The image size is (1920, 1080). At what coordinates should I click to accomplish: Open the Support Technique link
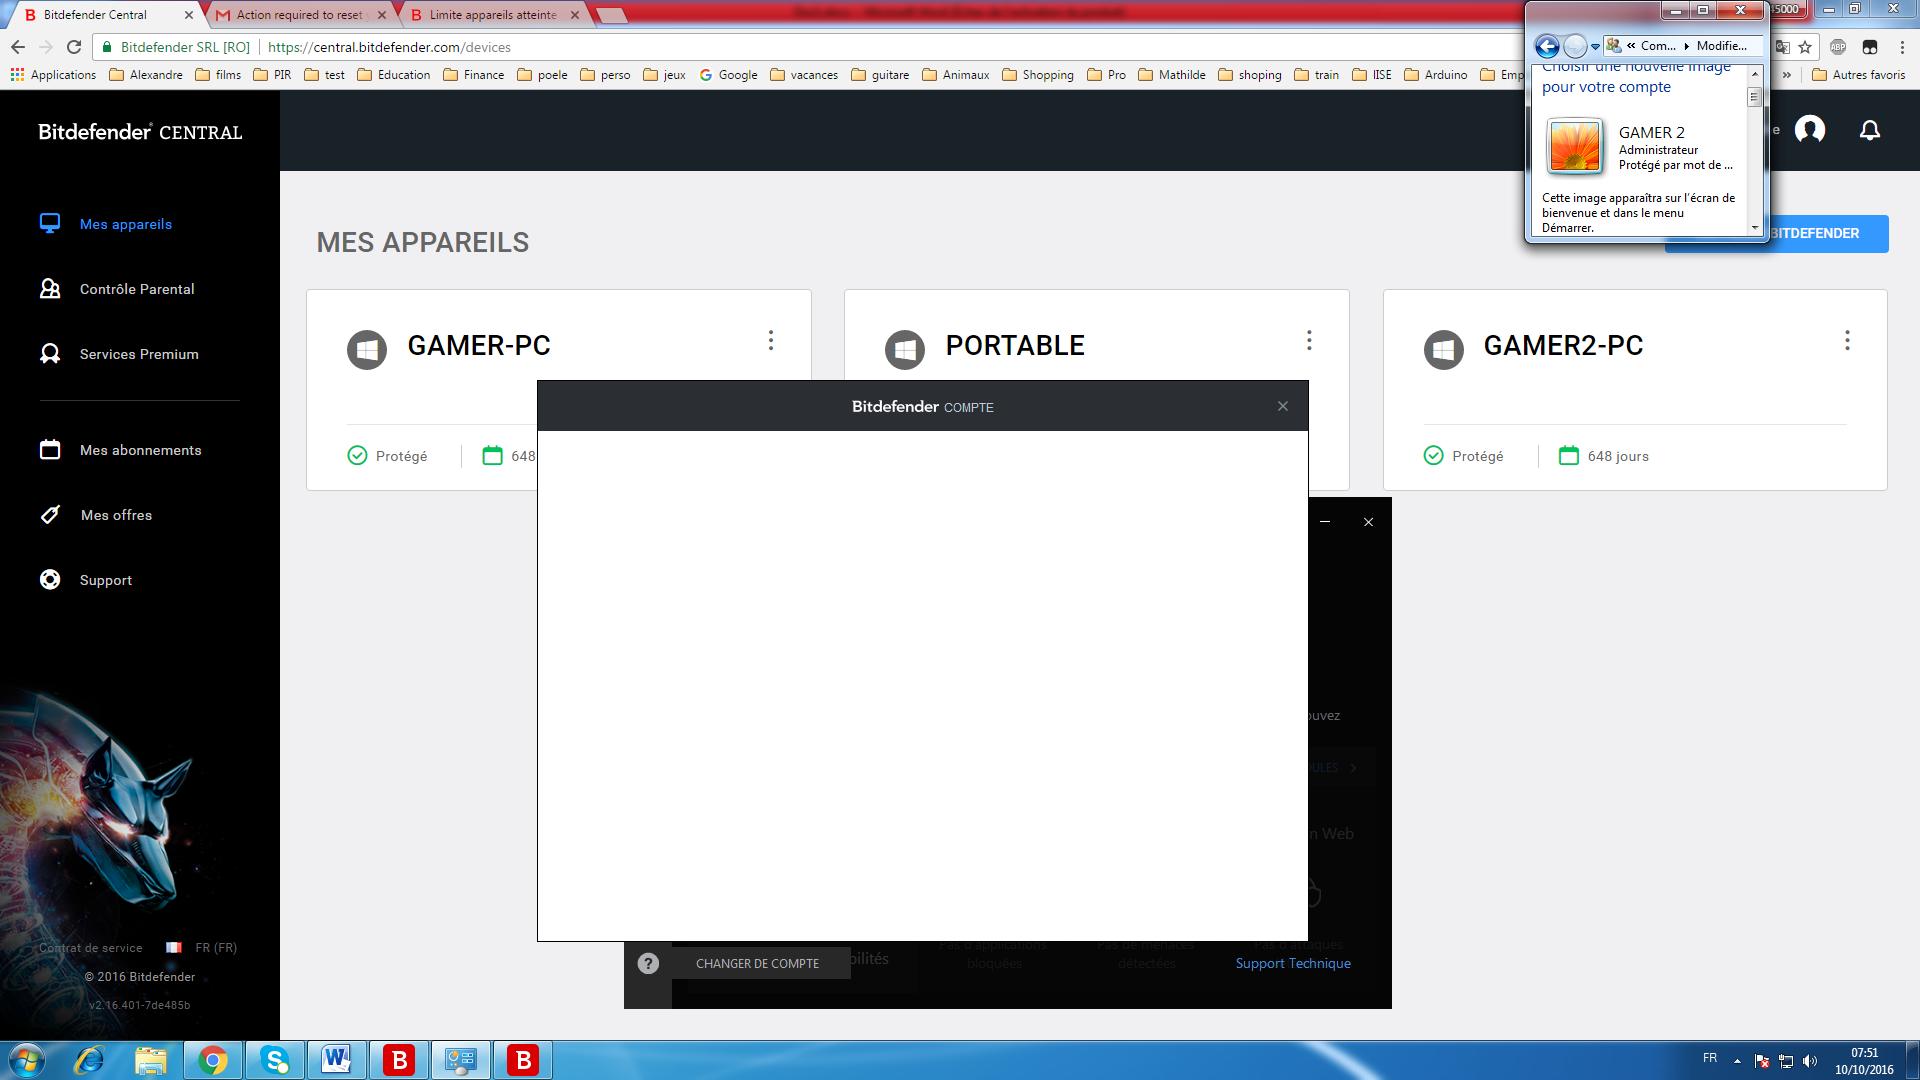click(x=1293, y=963)
